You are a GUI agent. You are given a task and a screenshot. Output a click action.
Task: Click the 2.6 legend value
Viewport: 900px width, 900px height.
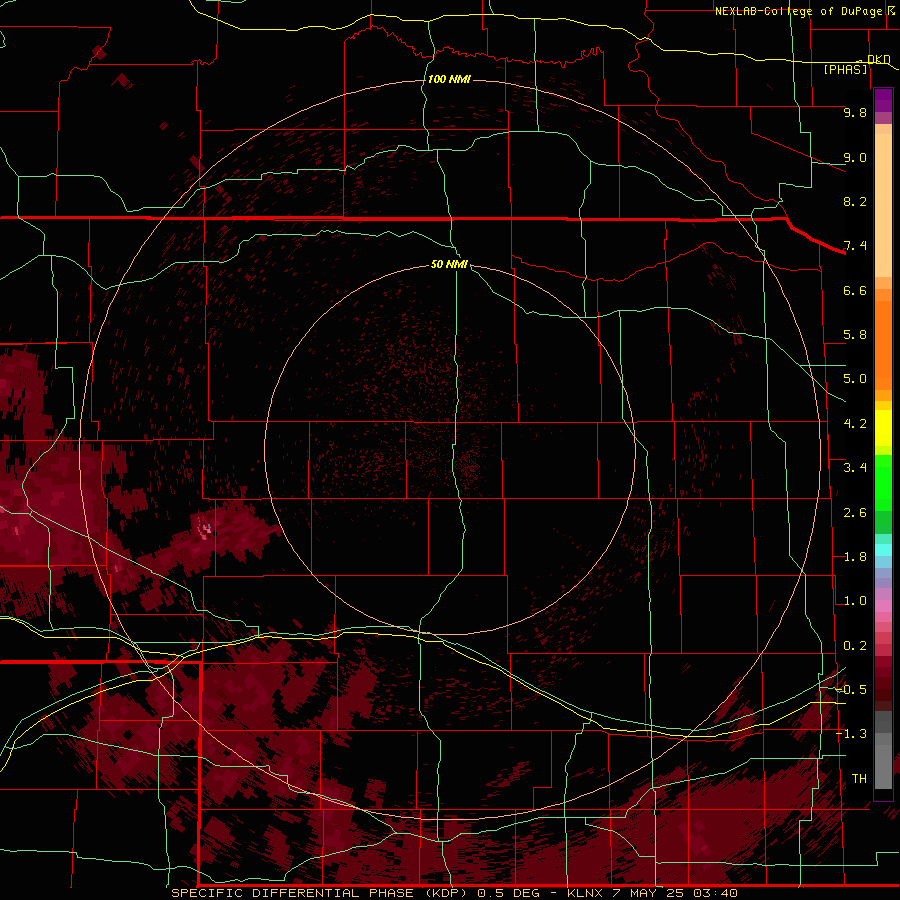[855, 513]
